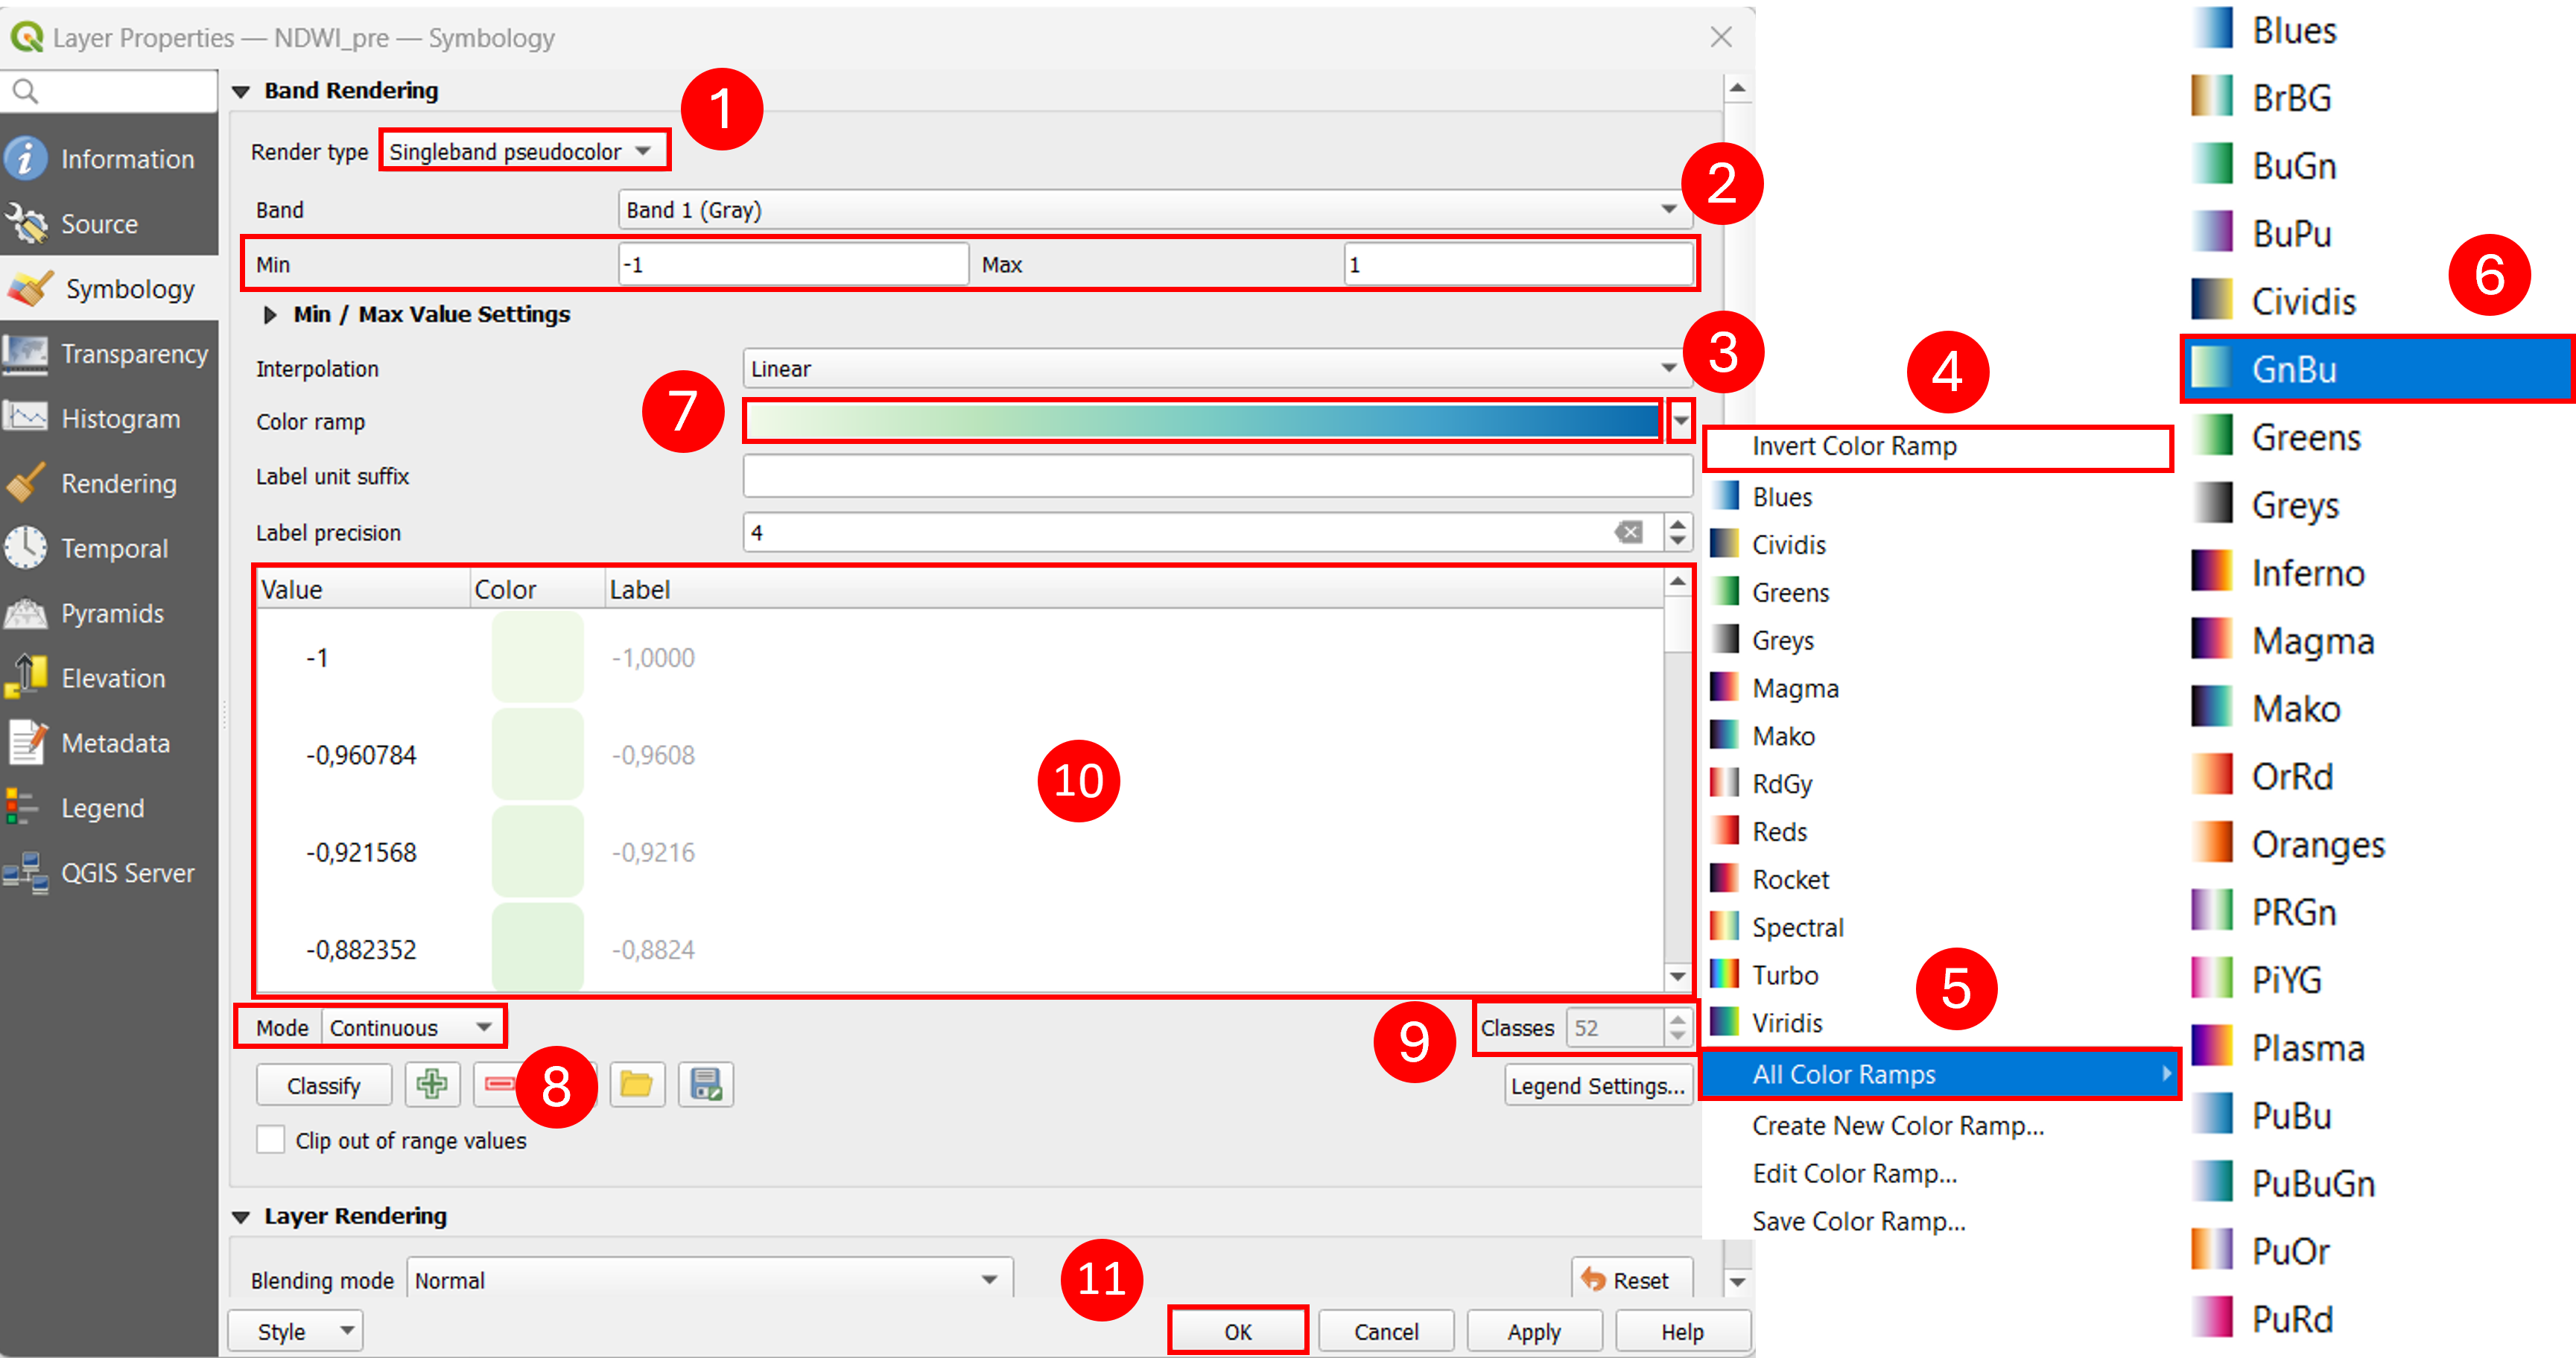The height and width of the screenshot is (1358, 2576).
Task: Enable Clip out of range values checkbox
Action: [x=270, y=1140]
